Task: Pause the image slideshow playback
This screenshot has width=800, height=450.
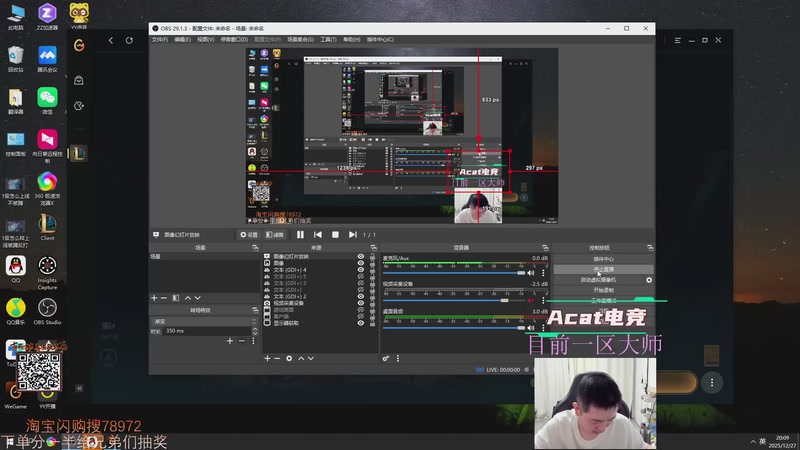Action: point(300,235)
